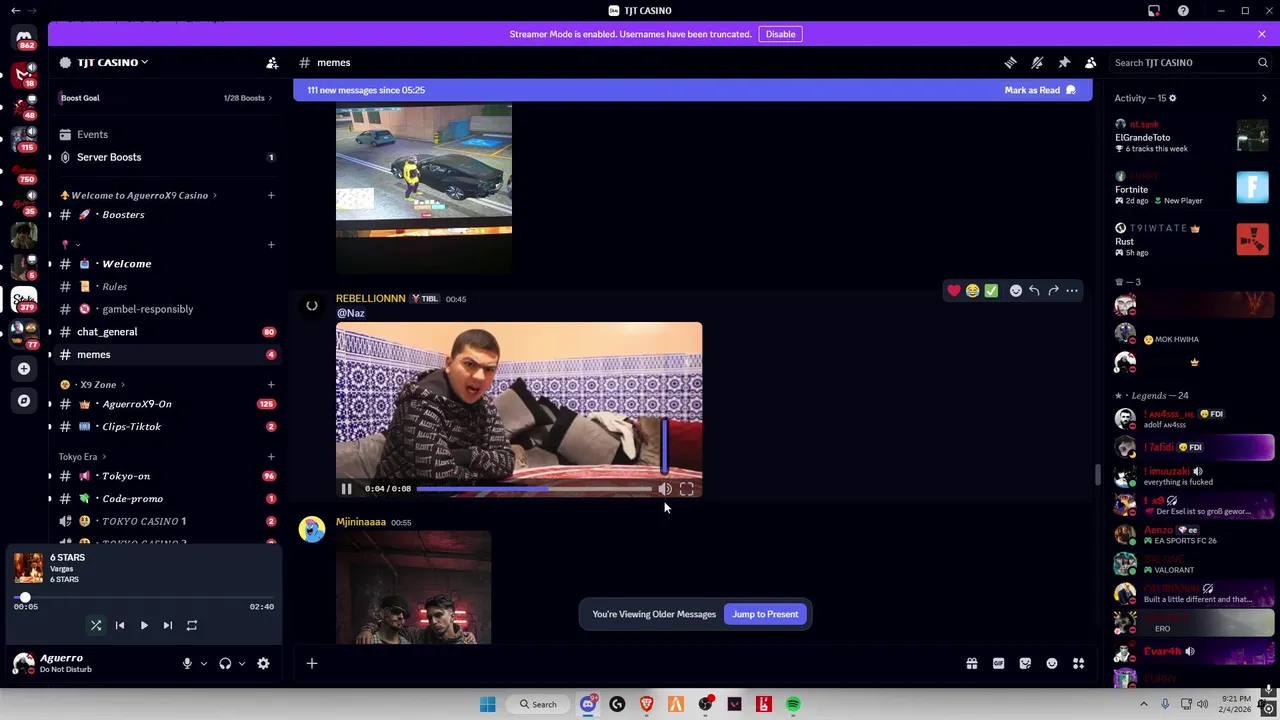1280x720 pixels.
Task: Open the Threads icon in channel header
Action: (x=1010, y=62)
